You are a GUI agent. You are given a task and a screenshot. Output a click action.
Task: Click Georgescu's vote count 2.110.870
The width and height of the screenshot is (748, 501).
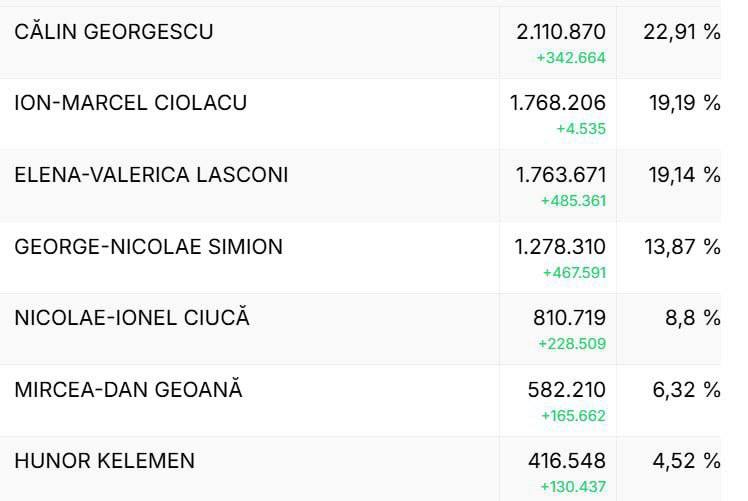[561, 32]
